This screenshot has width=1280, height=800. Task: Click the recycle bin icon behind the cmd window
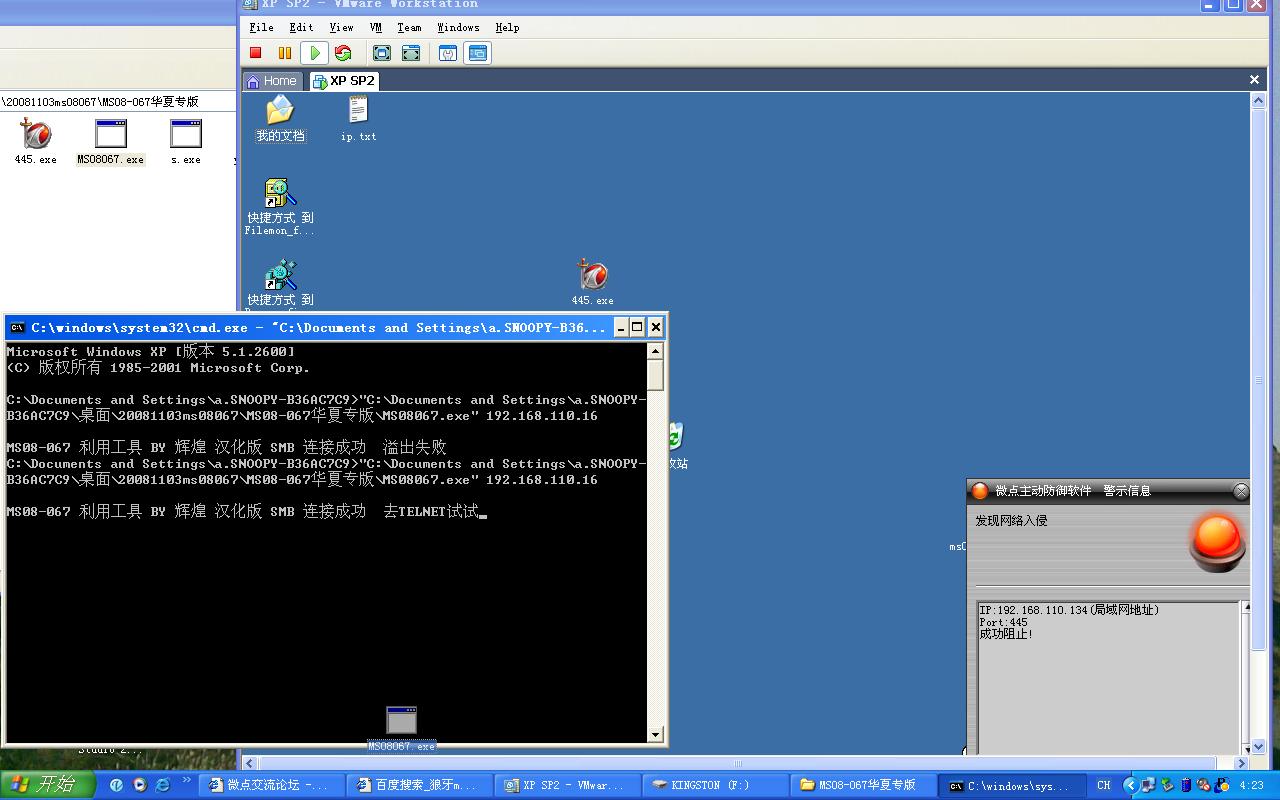(x=677, y=436)
